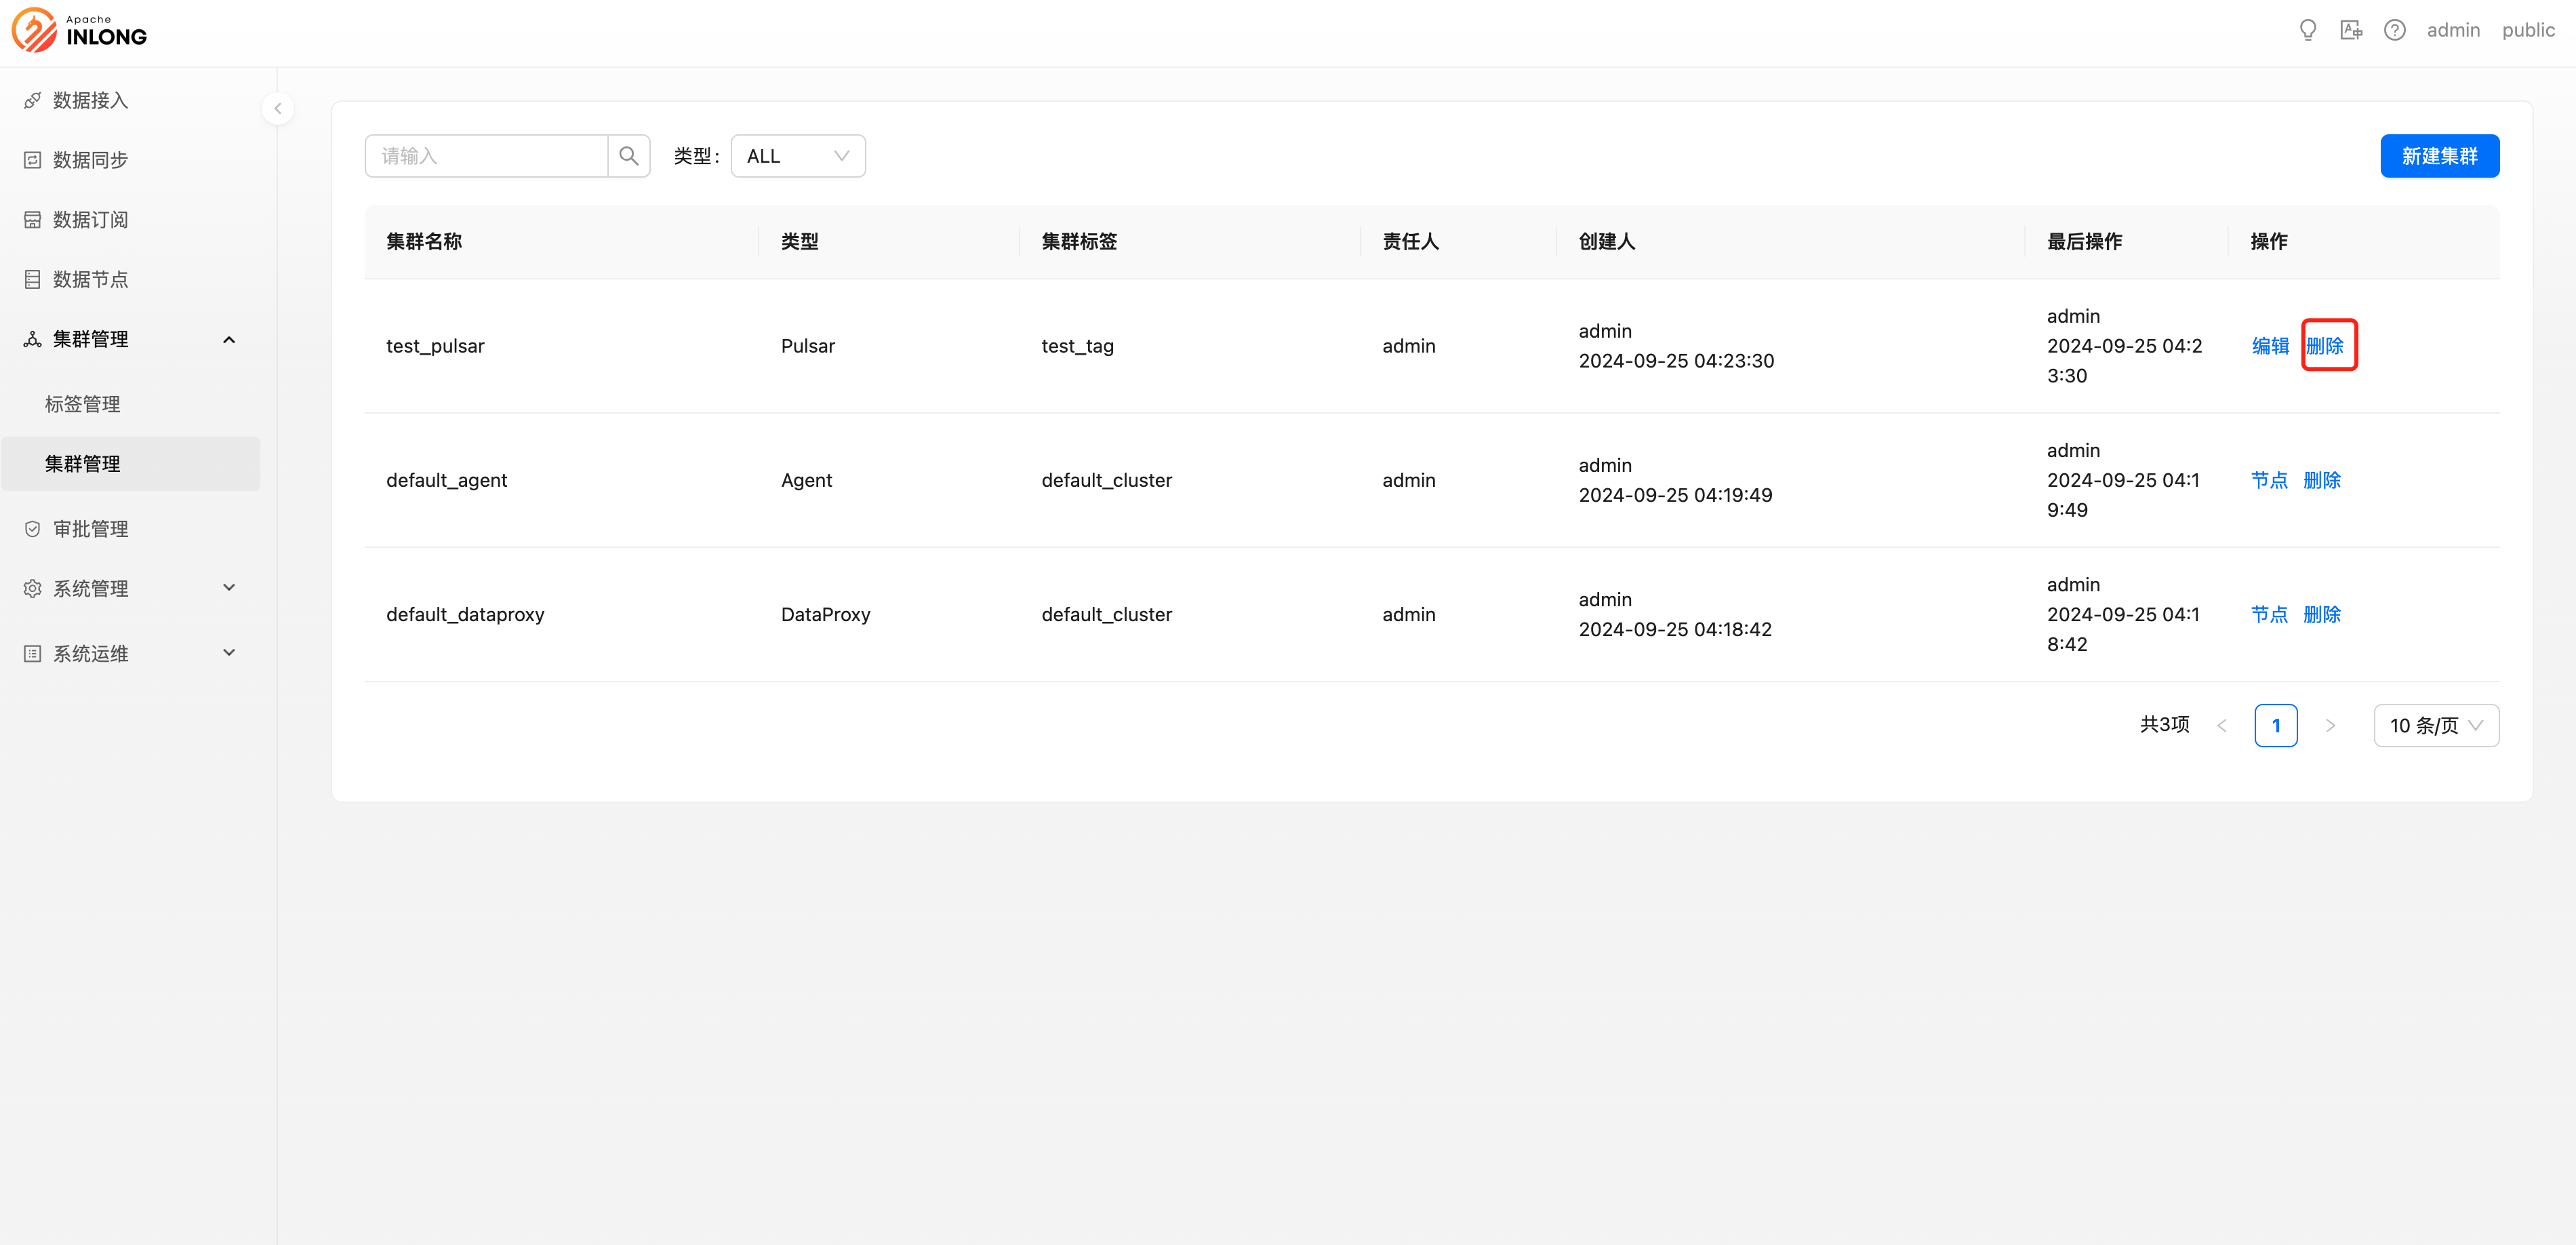Image resolution: width=2576 pixels, height=1245 pixels.
Task: Open 审批管理 in the sidebar
Action: pos(90,529)
